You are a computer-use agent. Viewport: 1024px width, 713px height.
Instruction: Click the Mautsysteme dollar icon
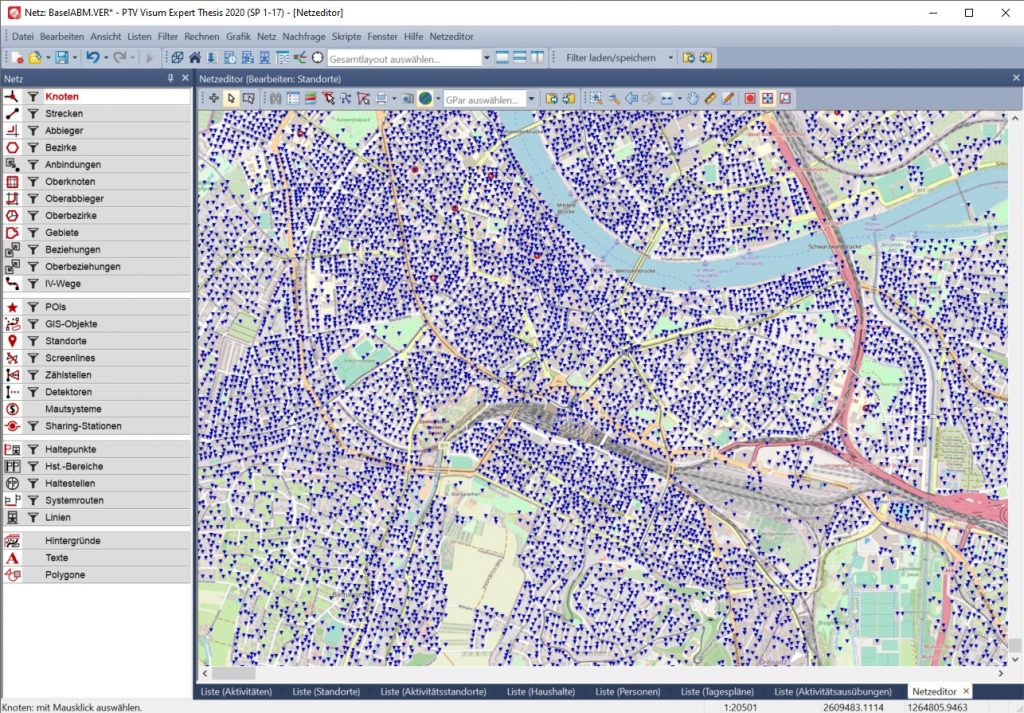tap(12, 409)
